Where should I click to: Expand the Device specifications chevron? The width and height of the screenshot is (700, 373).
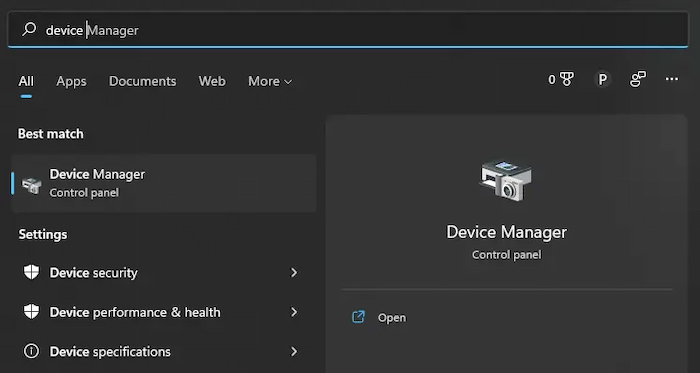(x=294, y=352)
